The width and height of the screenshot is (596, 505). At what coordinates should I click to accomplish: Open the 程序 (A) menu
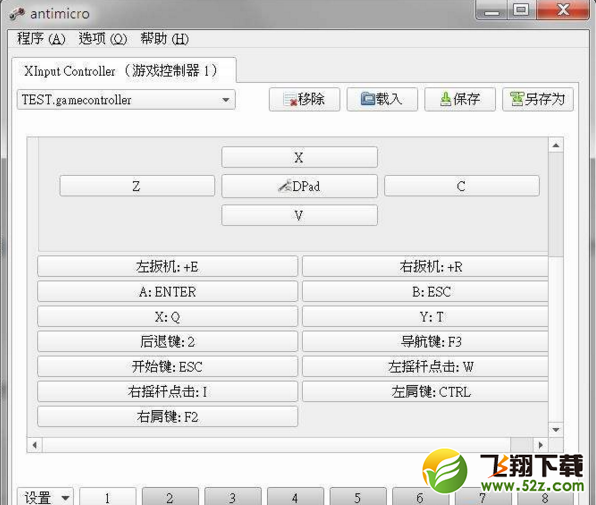point(41,39)
